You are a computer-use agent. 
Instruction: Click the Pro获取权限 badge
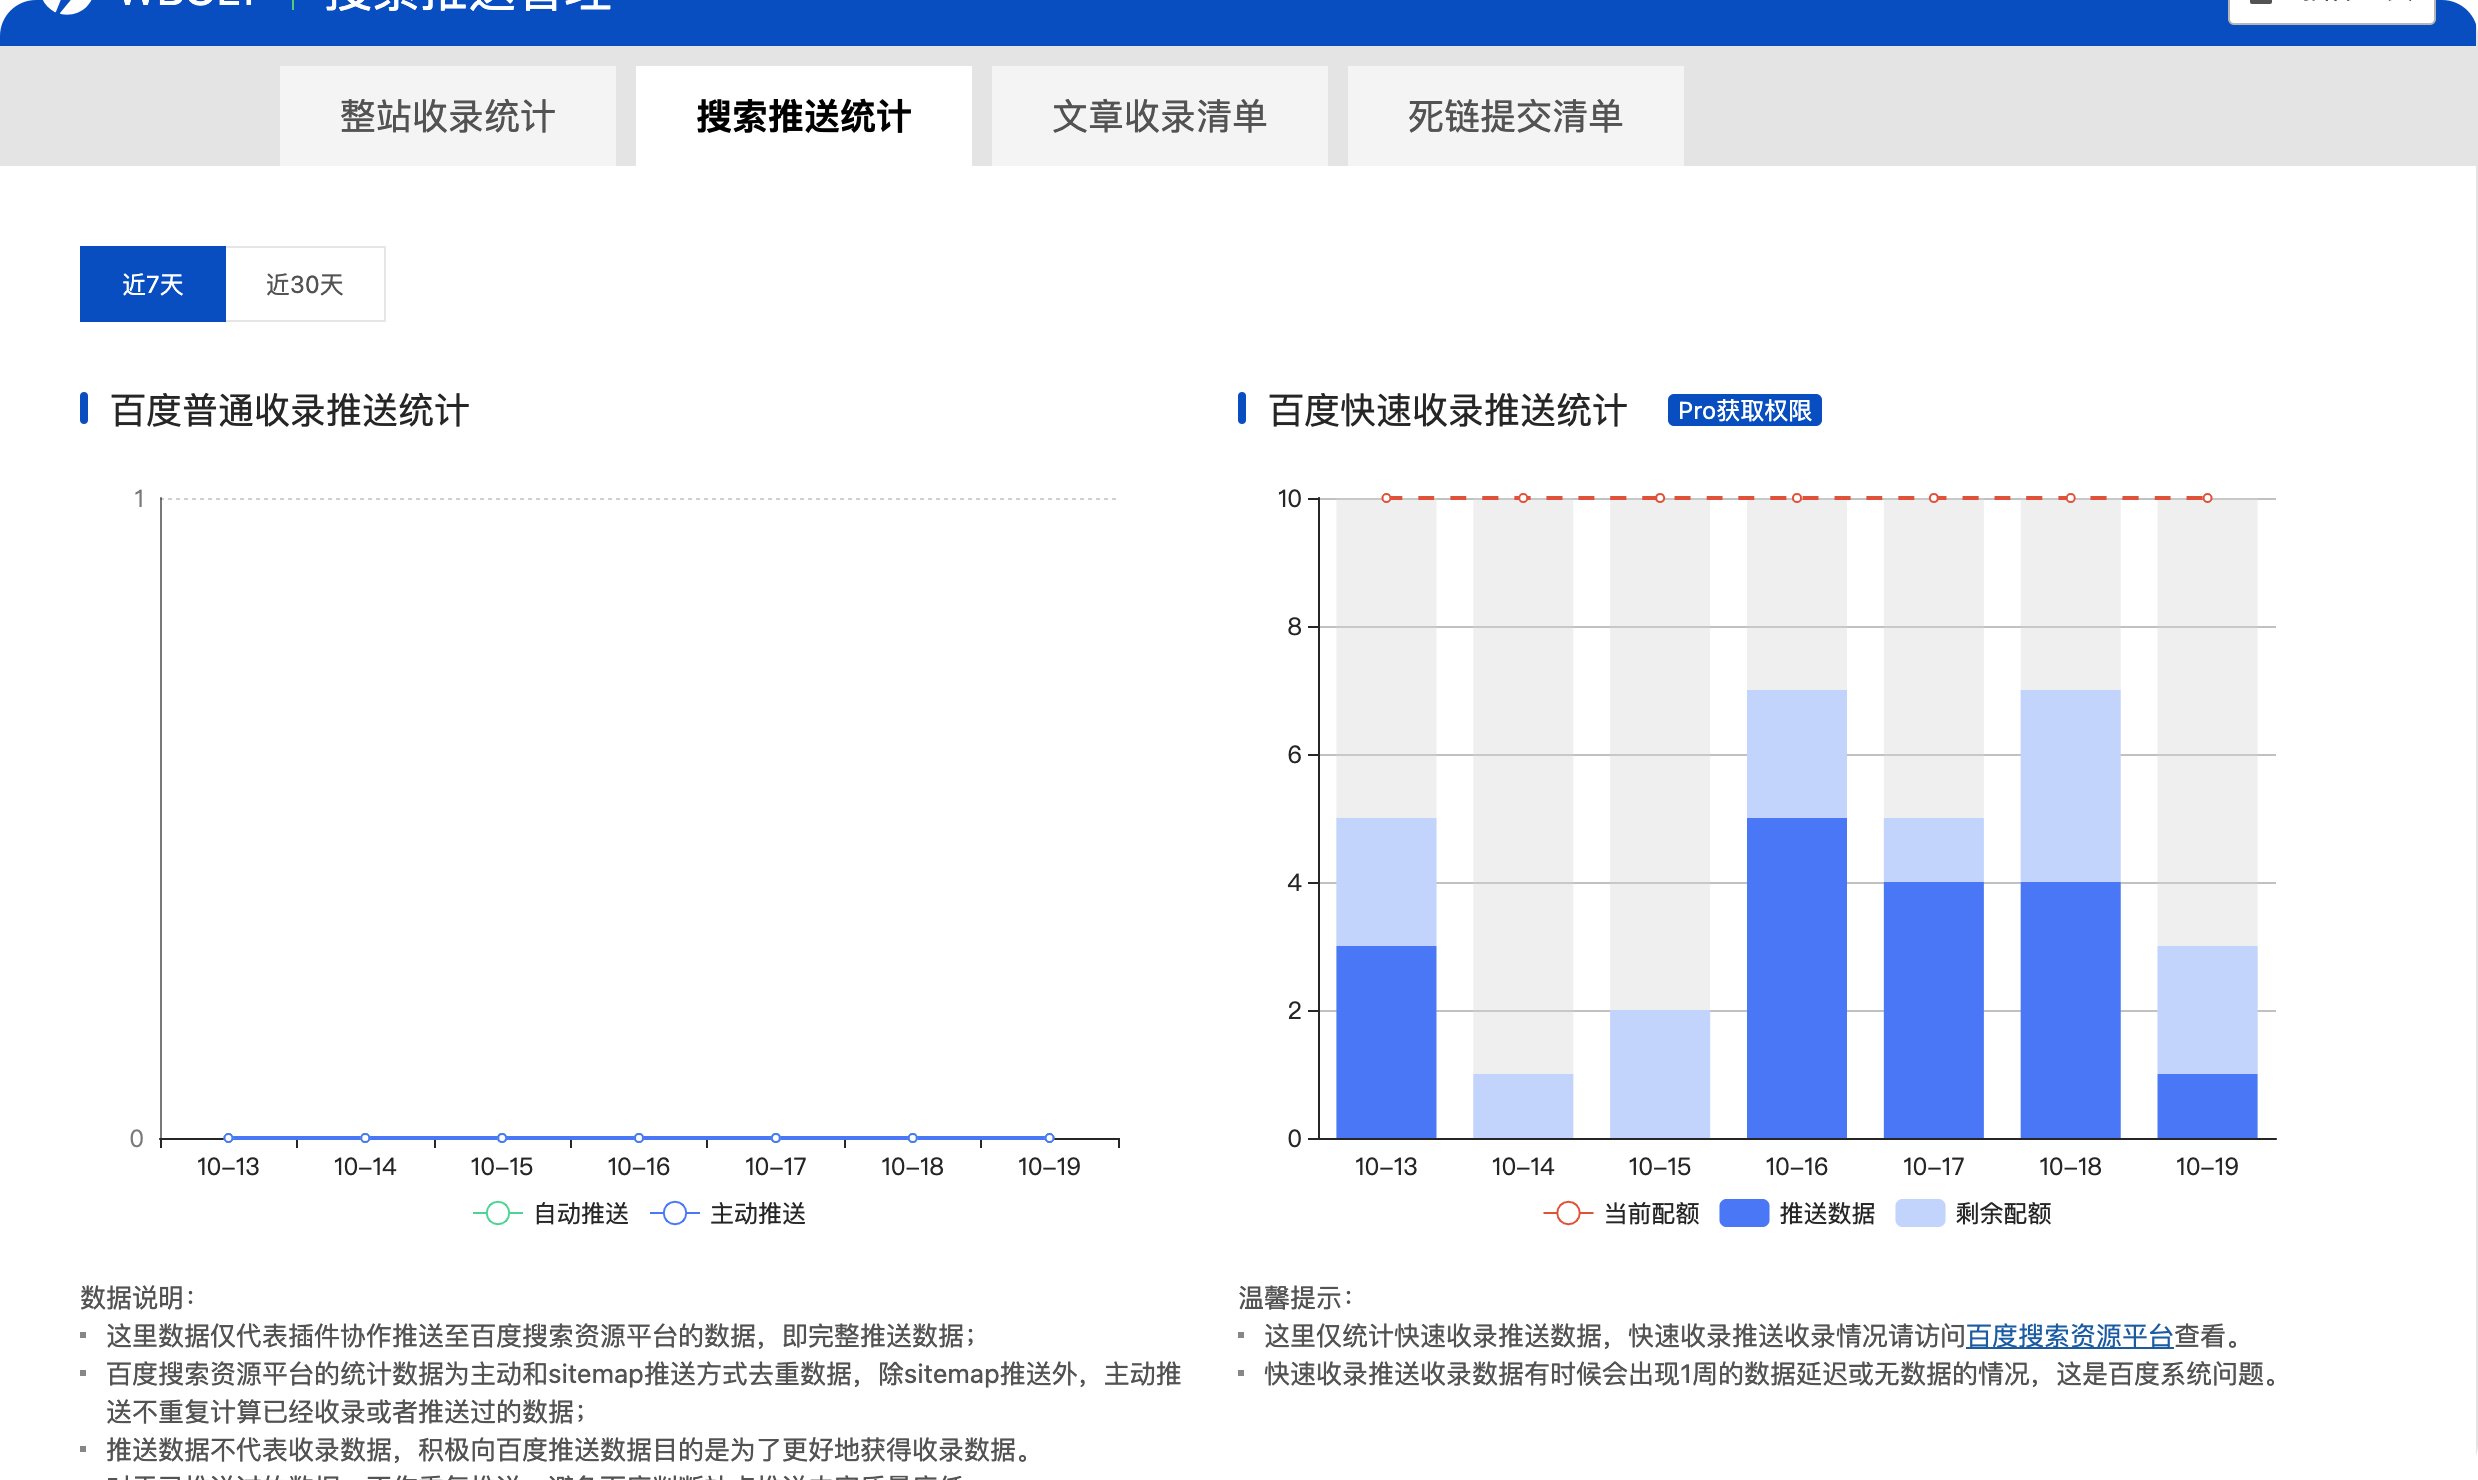1744,410
